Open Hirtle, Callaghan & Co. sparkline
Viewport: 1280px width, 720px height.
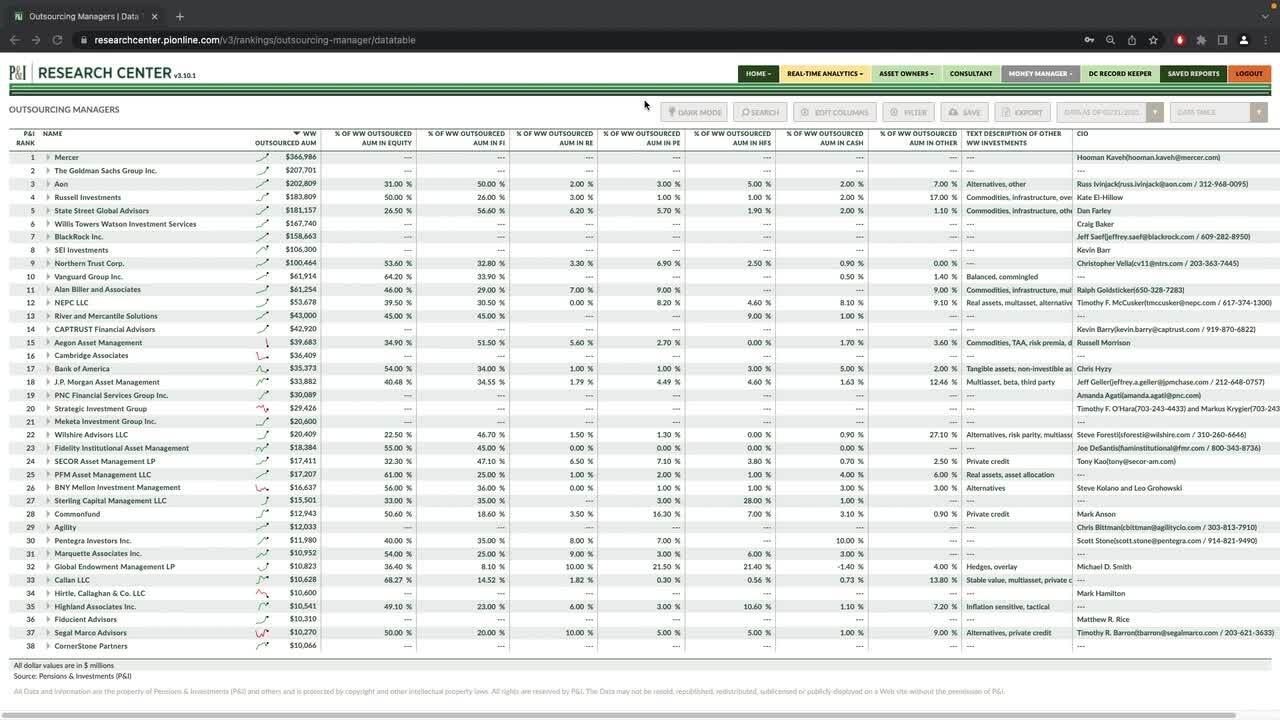click(x=262, y=593)
